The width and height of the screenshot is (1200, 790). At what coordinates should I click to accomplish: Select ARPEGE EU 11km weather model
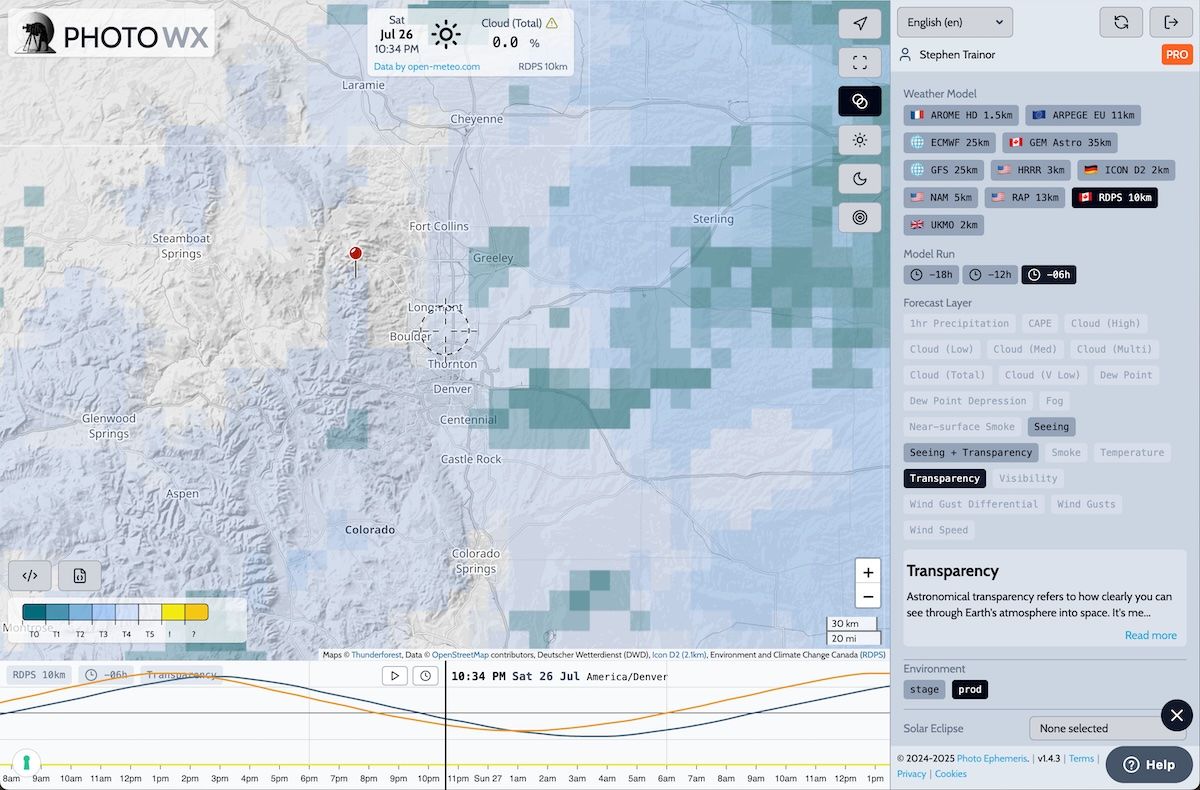click(x=1083, y=115)
